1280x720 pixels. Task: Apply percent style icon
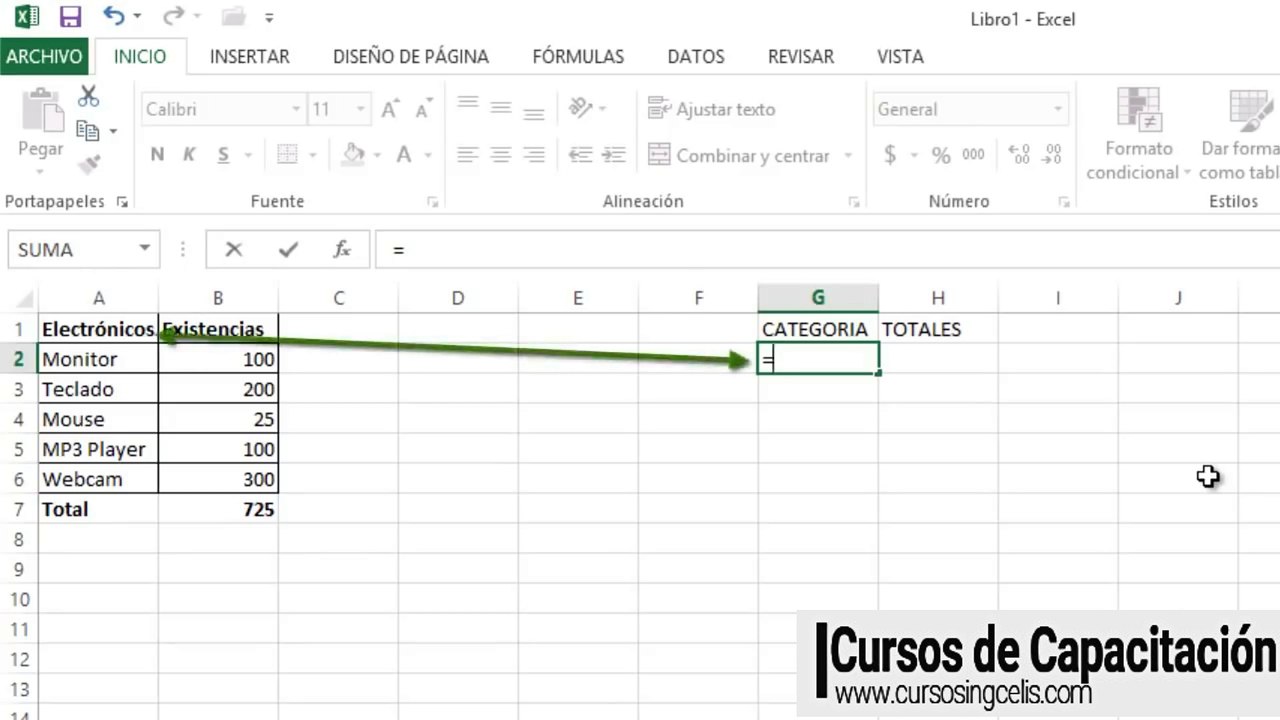(x=941, y=155)
